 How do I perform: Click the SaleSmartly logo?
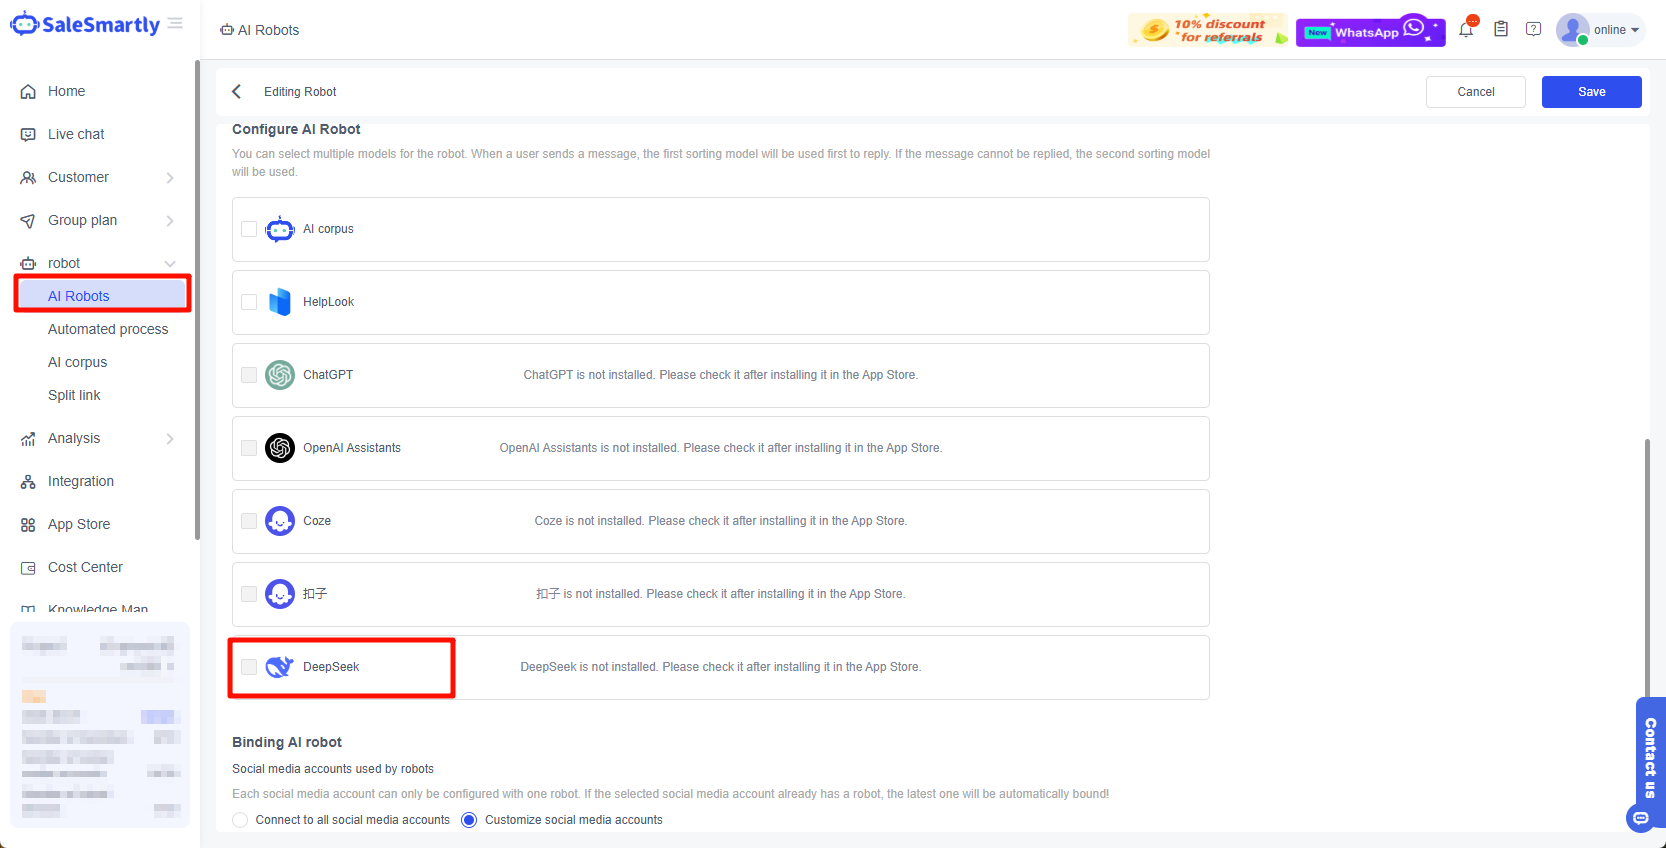(85, 25)
